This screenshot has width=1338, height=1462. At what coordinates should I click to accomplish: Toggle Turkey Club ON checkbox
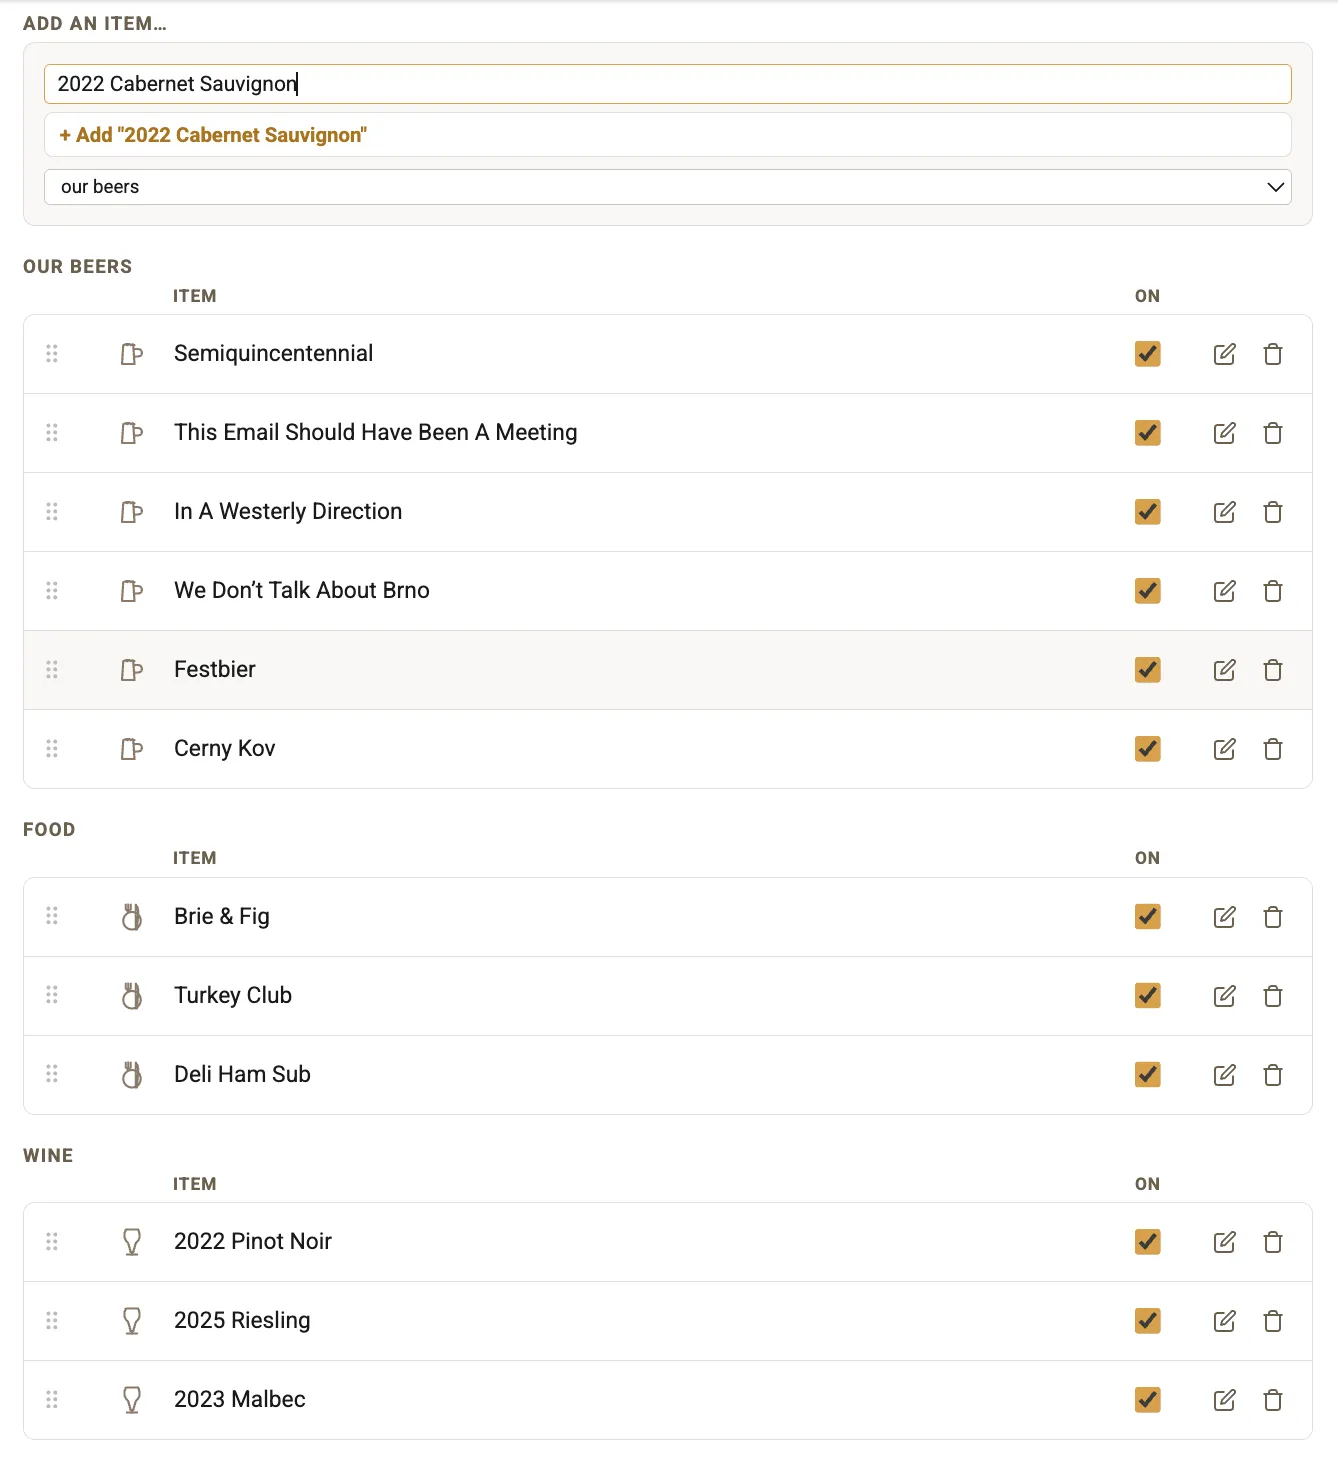(1148, 995)
